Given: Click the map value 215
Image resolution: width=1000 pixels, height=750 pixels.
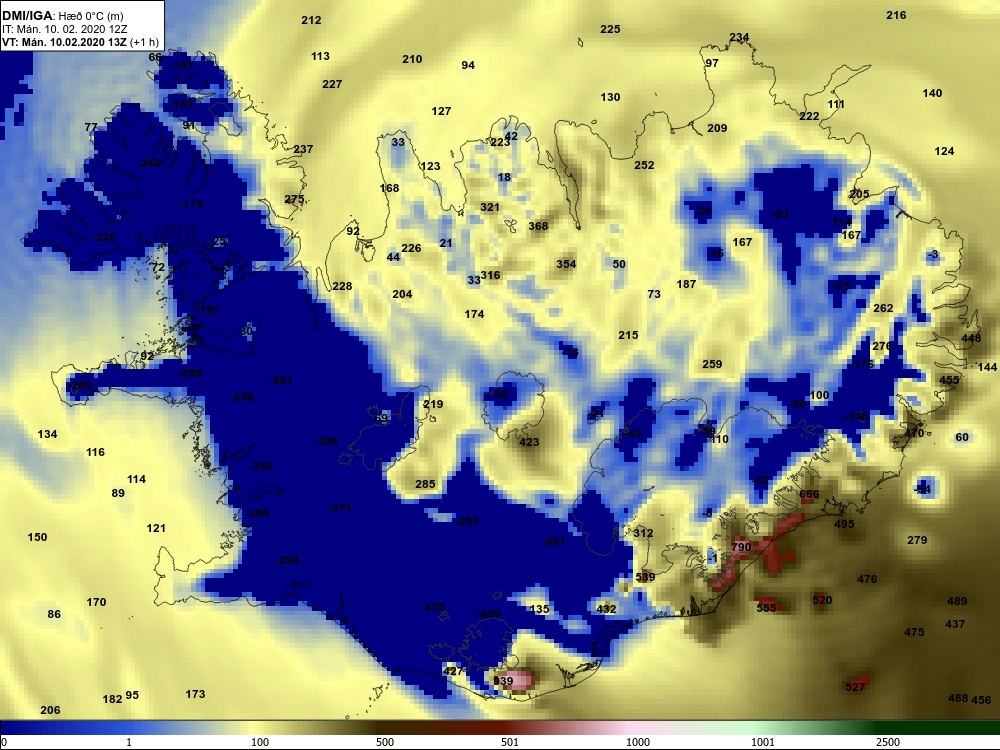Looking at the screenshot, I should click(628, 335).
